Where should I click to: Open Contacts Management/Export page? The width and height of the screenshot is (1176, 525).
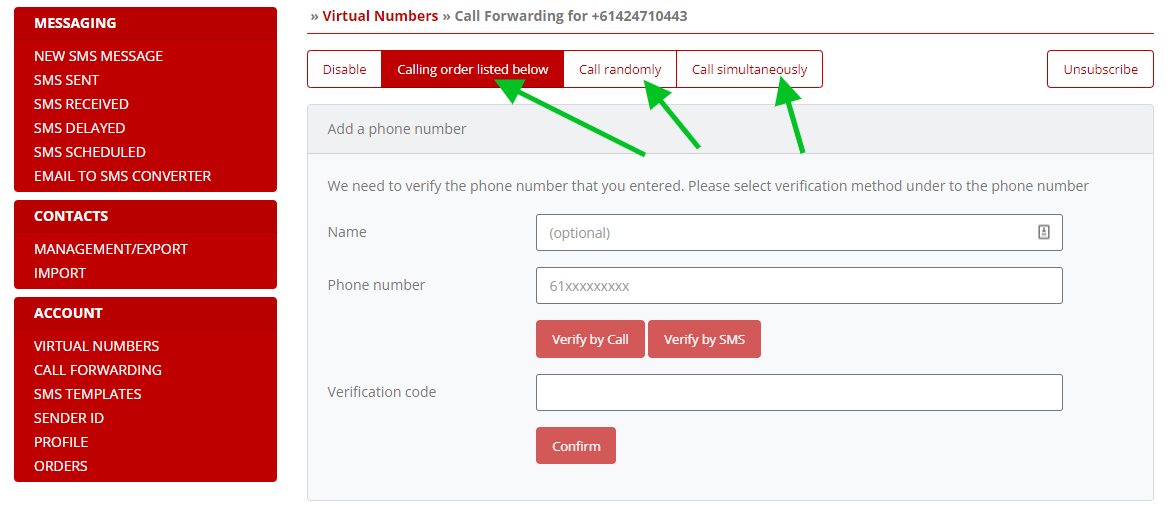coord(111,249)
